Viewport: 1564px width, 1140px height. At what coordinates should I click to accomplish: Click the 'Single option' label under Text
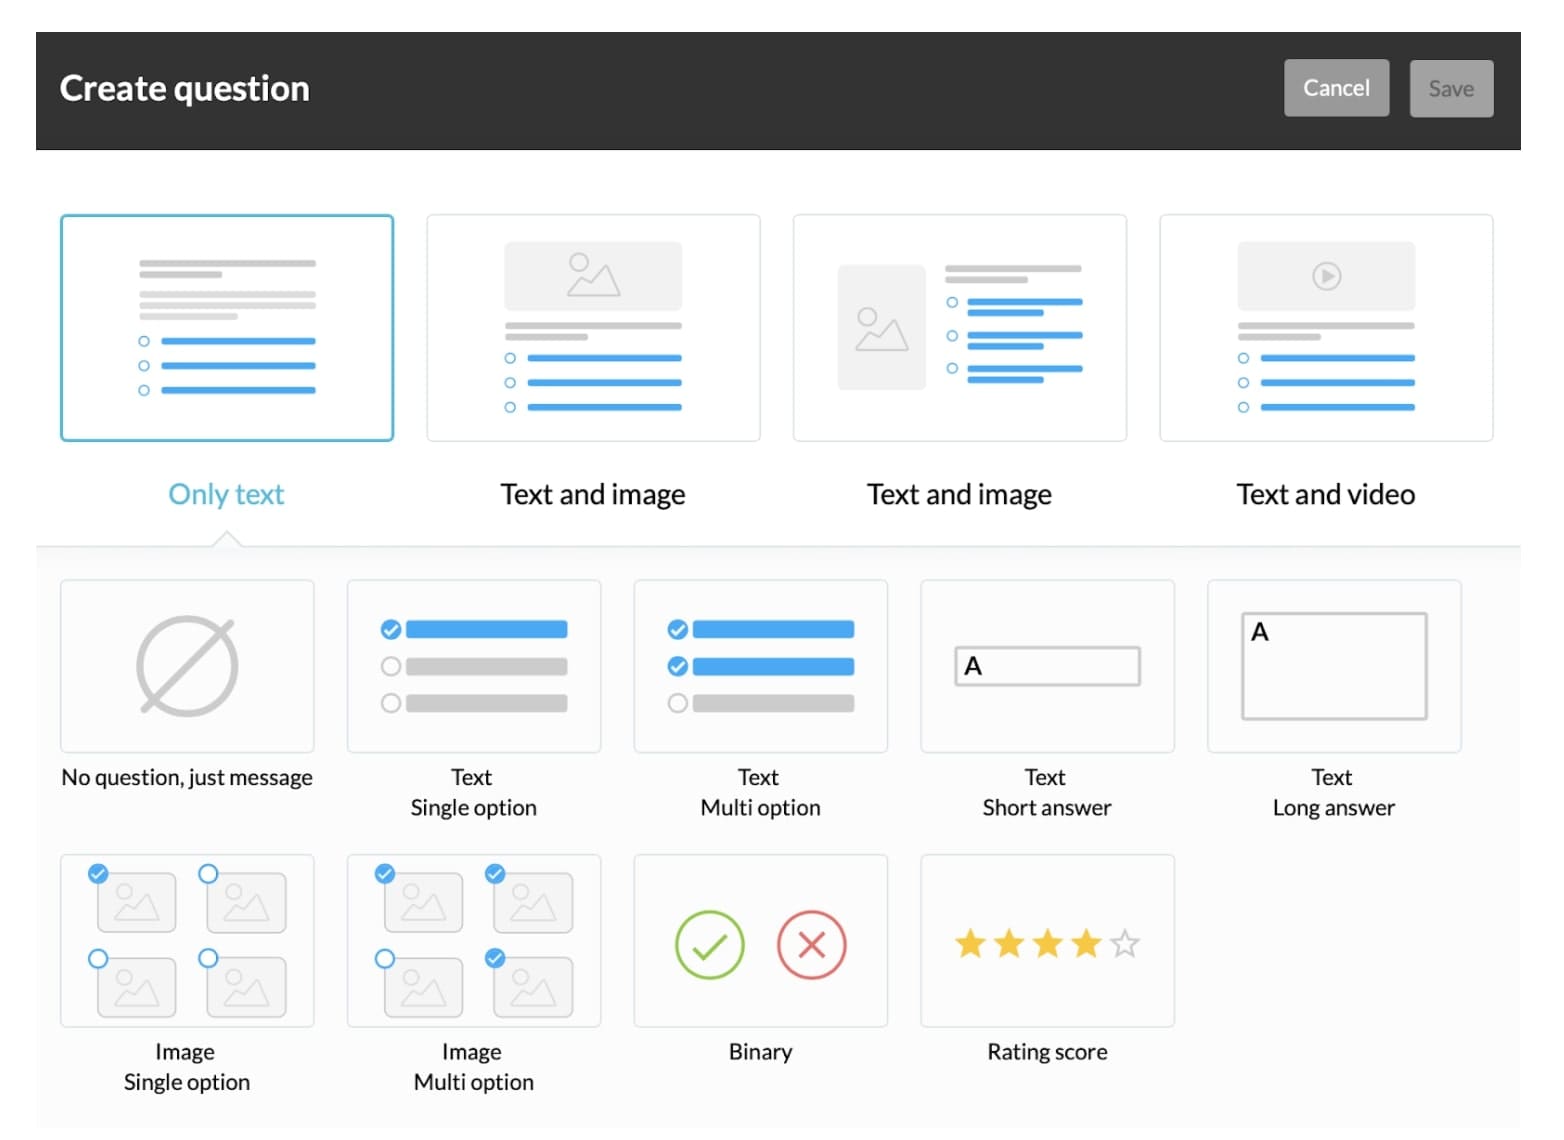pyautogui.click(x=474, y=808)
